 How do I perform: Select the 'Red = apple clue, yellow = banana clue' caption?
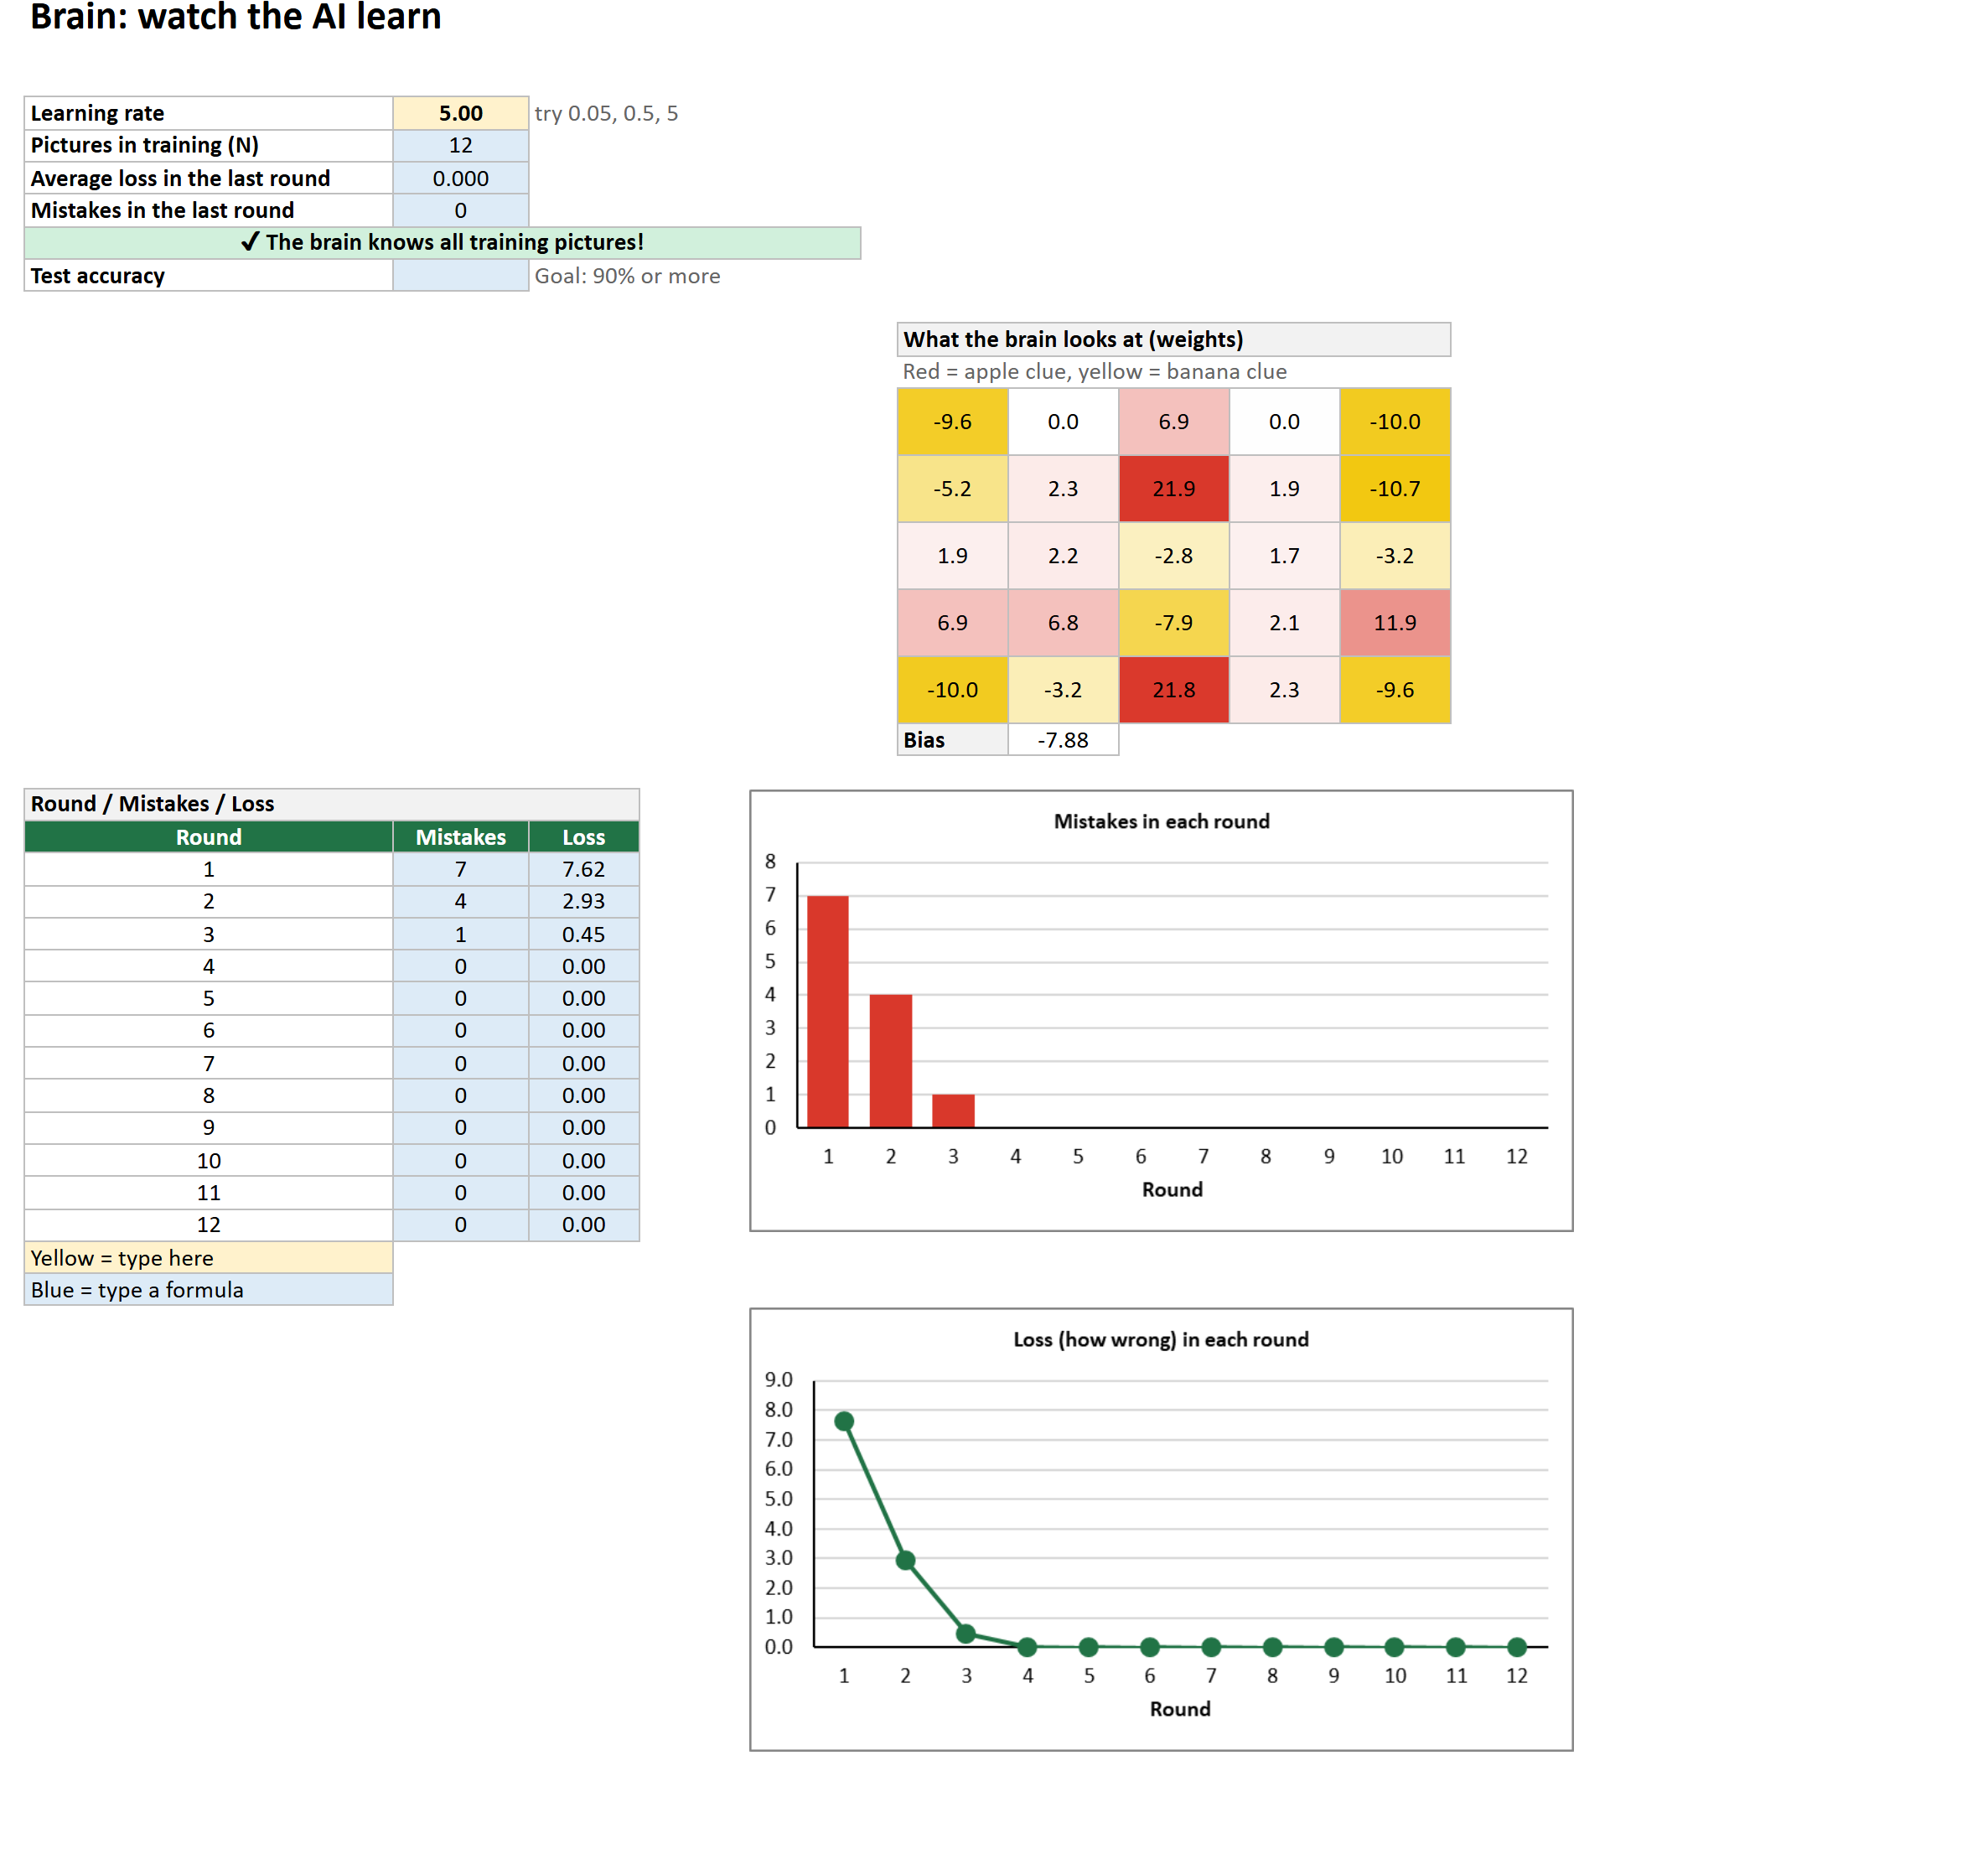1094,372
